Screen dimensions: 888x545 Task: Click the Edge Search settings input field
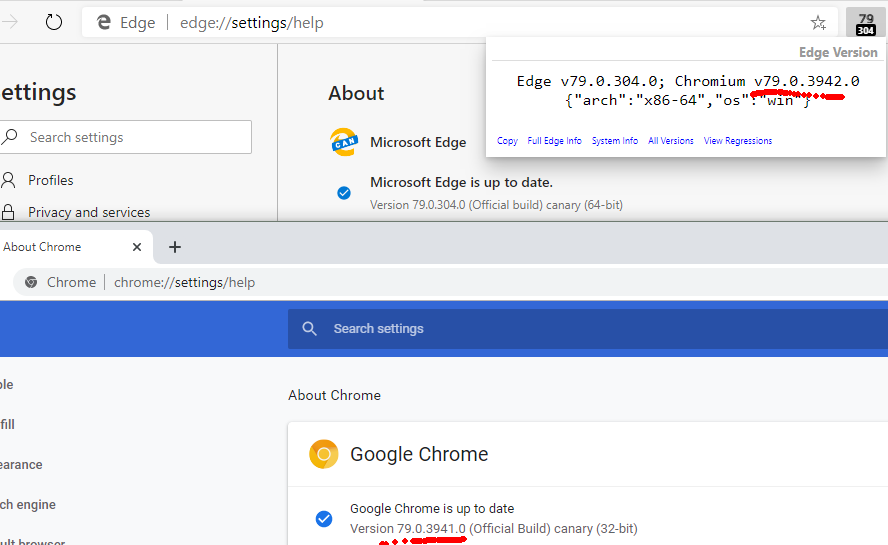click(x=126, y=137)
